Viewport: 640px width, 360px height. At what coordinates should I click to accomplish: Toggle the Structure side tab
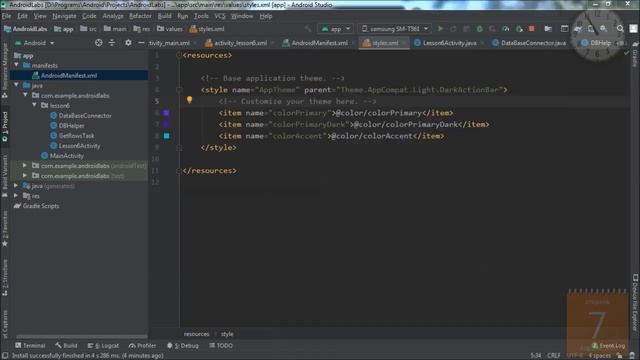pyautogui.click(x=5, y=278)
